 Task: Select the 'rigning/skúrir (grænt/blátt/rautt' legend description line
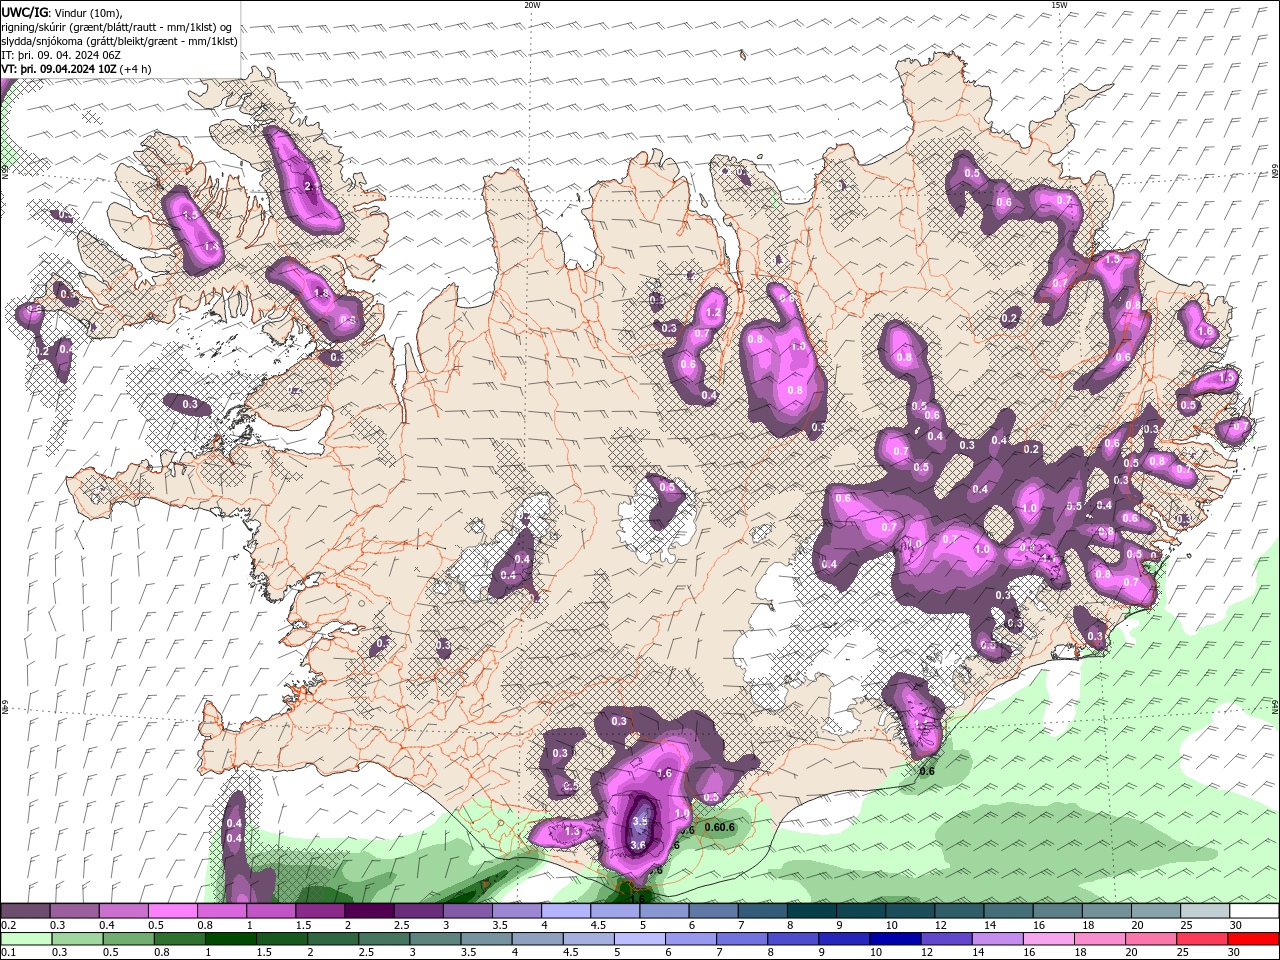[117, 27]
